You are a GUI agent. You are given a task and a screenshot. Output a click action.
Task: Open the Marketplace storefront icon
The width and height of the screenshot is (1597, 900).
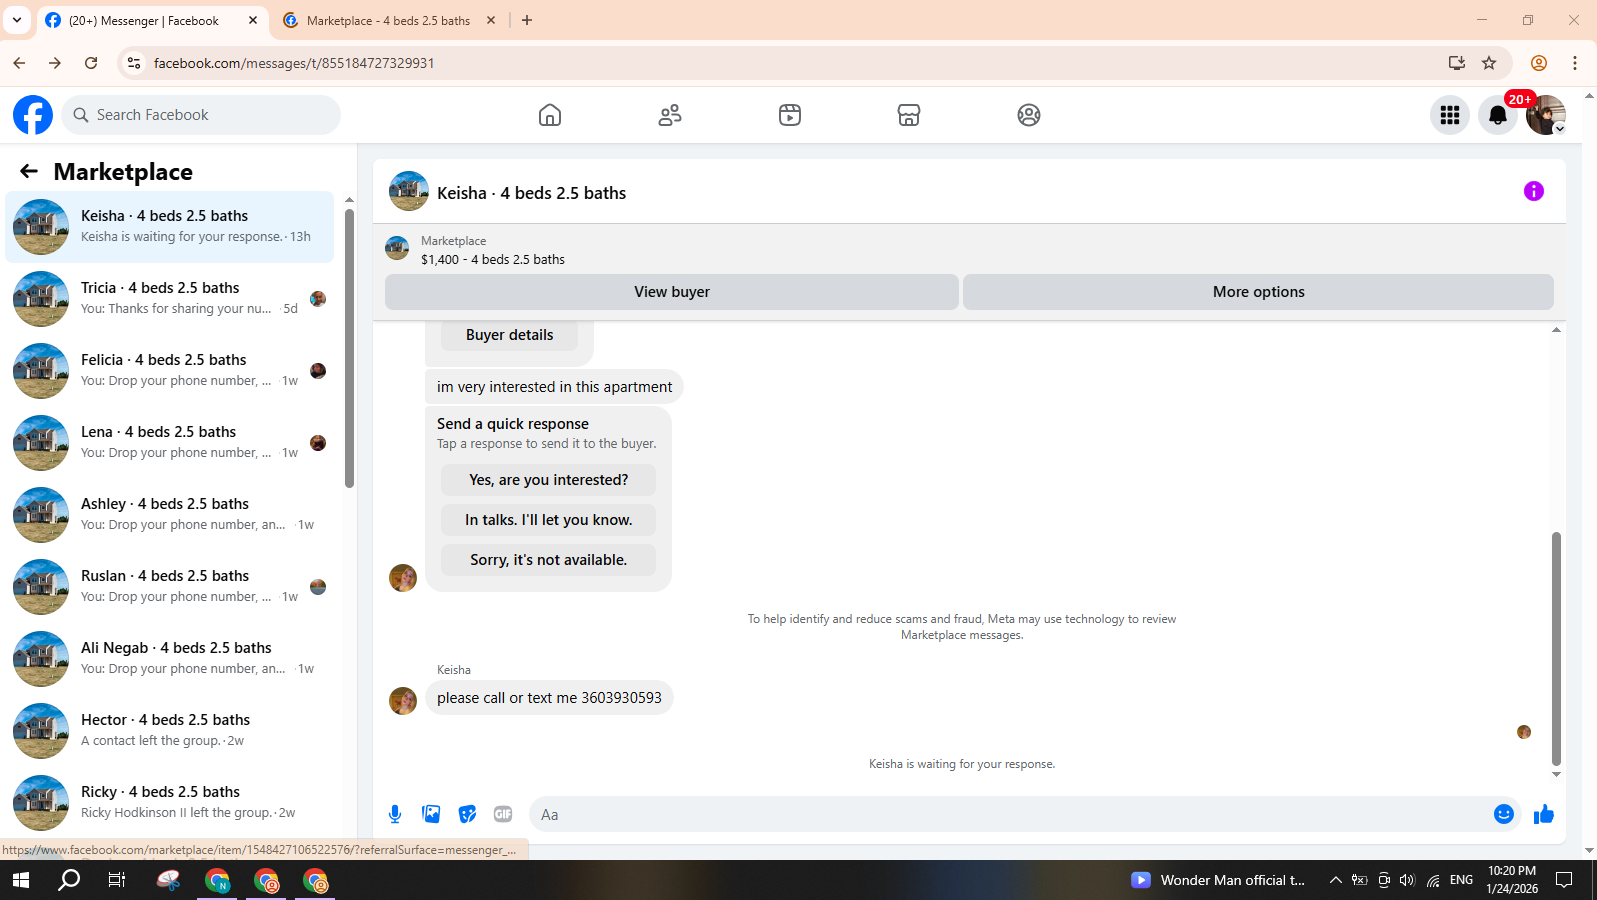[909, 115]
